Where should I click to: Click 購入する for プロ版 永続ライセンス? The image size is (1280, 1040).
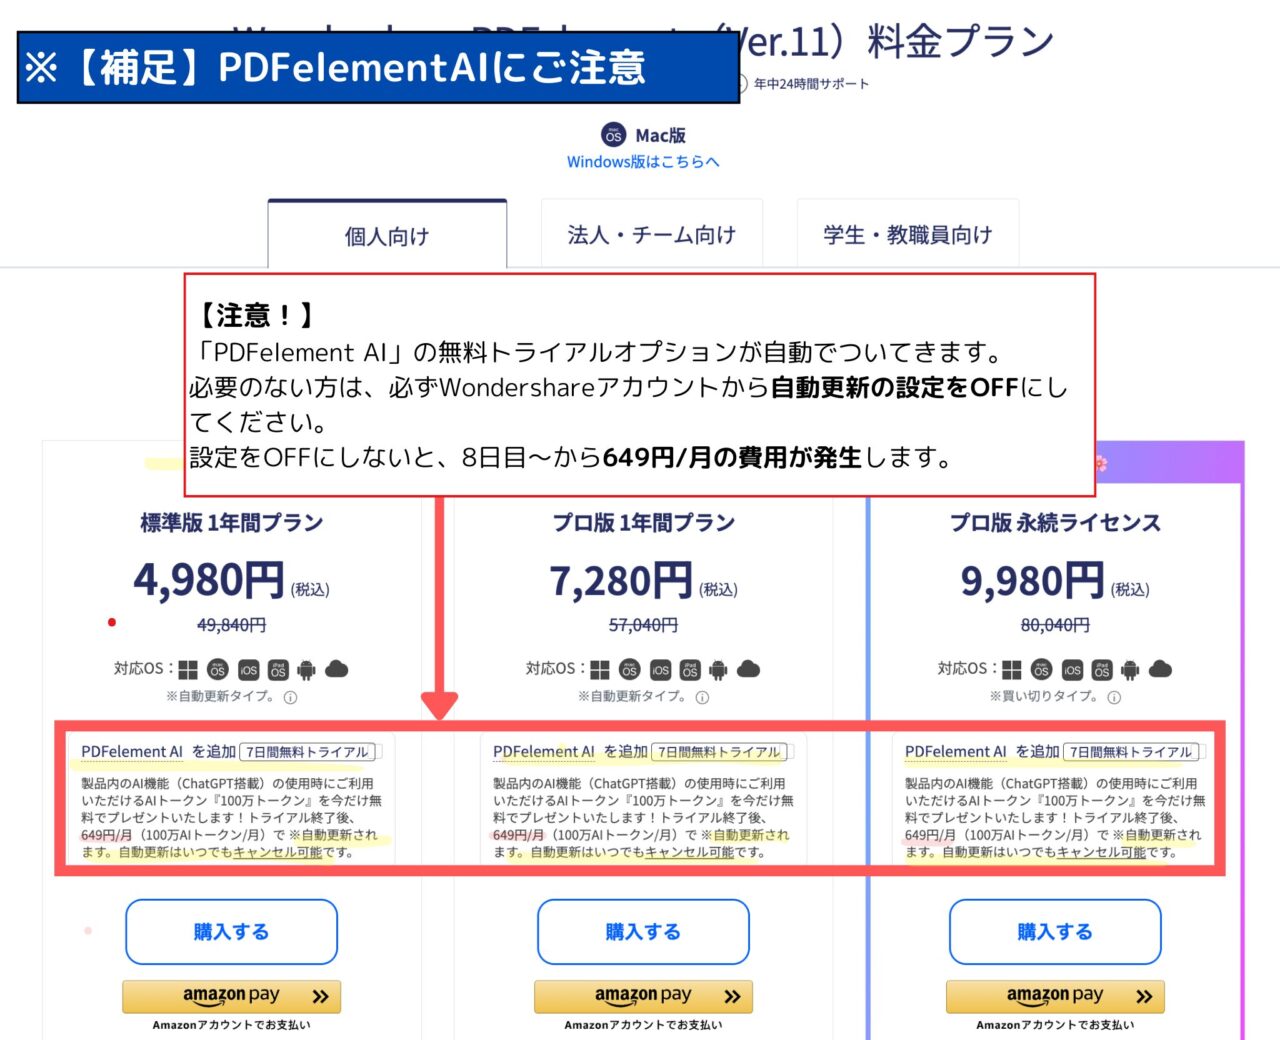[1055, 932]
